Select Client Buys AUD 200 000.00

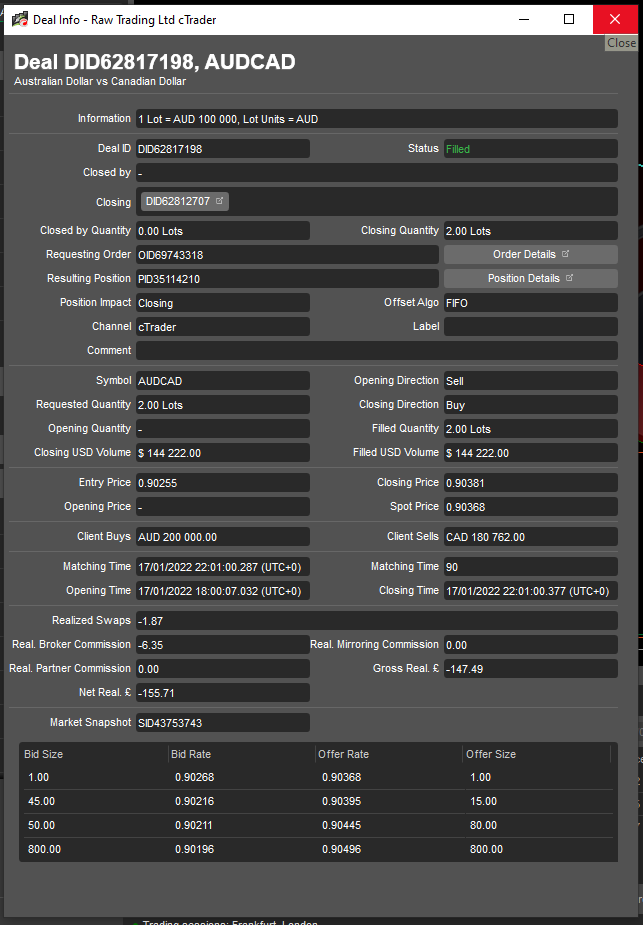pyautogui.click(x=222, y=537)
